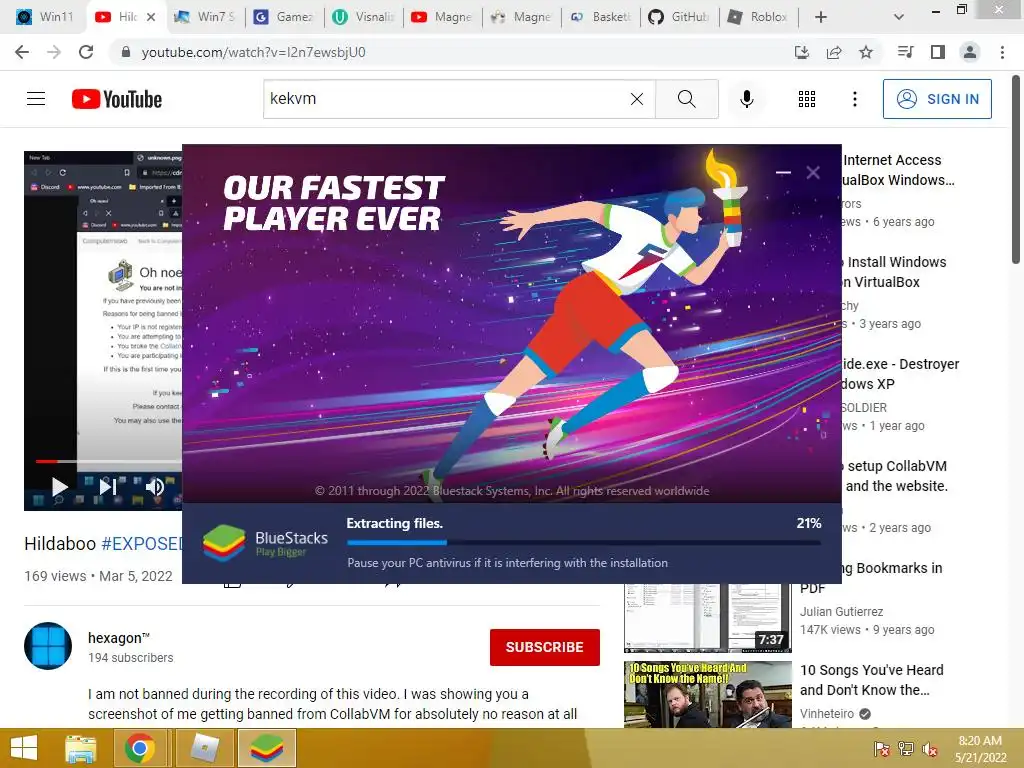Share this page via the address bar icon

click(834, 52)
